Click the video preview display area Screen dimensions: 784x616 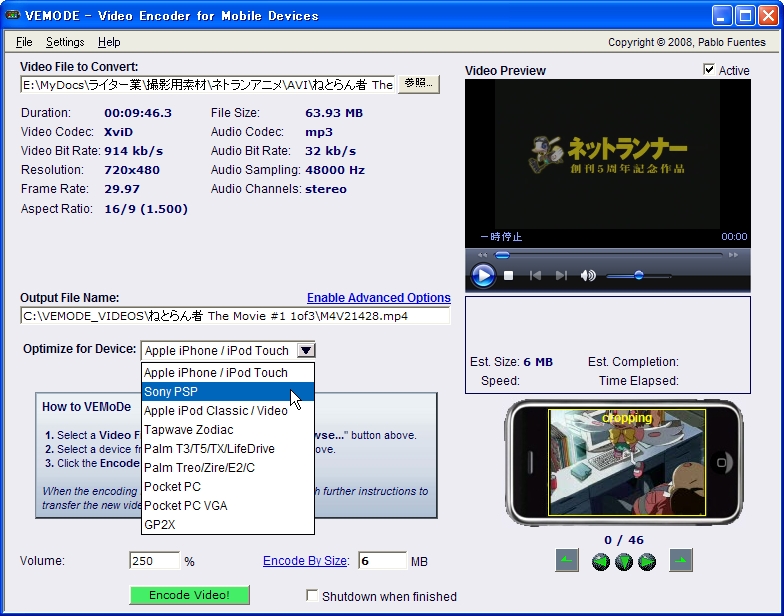tap(608, 154)
